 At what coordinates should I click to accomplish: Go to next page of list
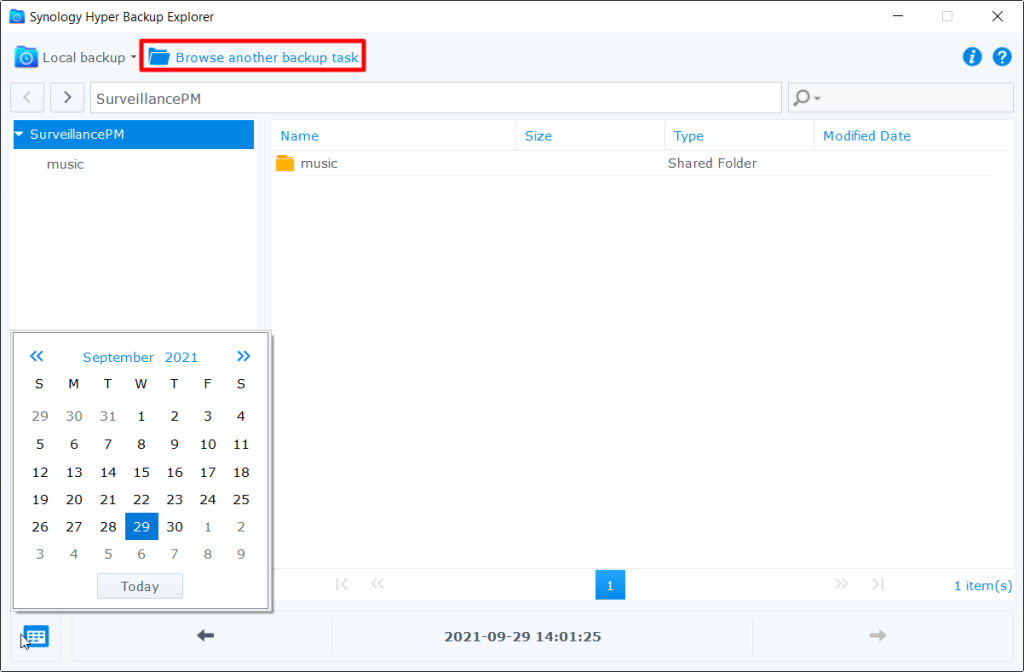pos(841,584)
